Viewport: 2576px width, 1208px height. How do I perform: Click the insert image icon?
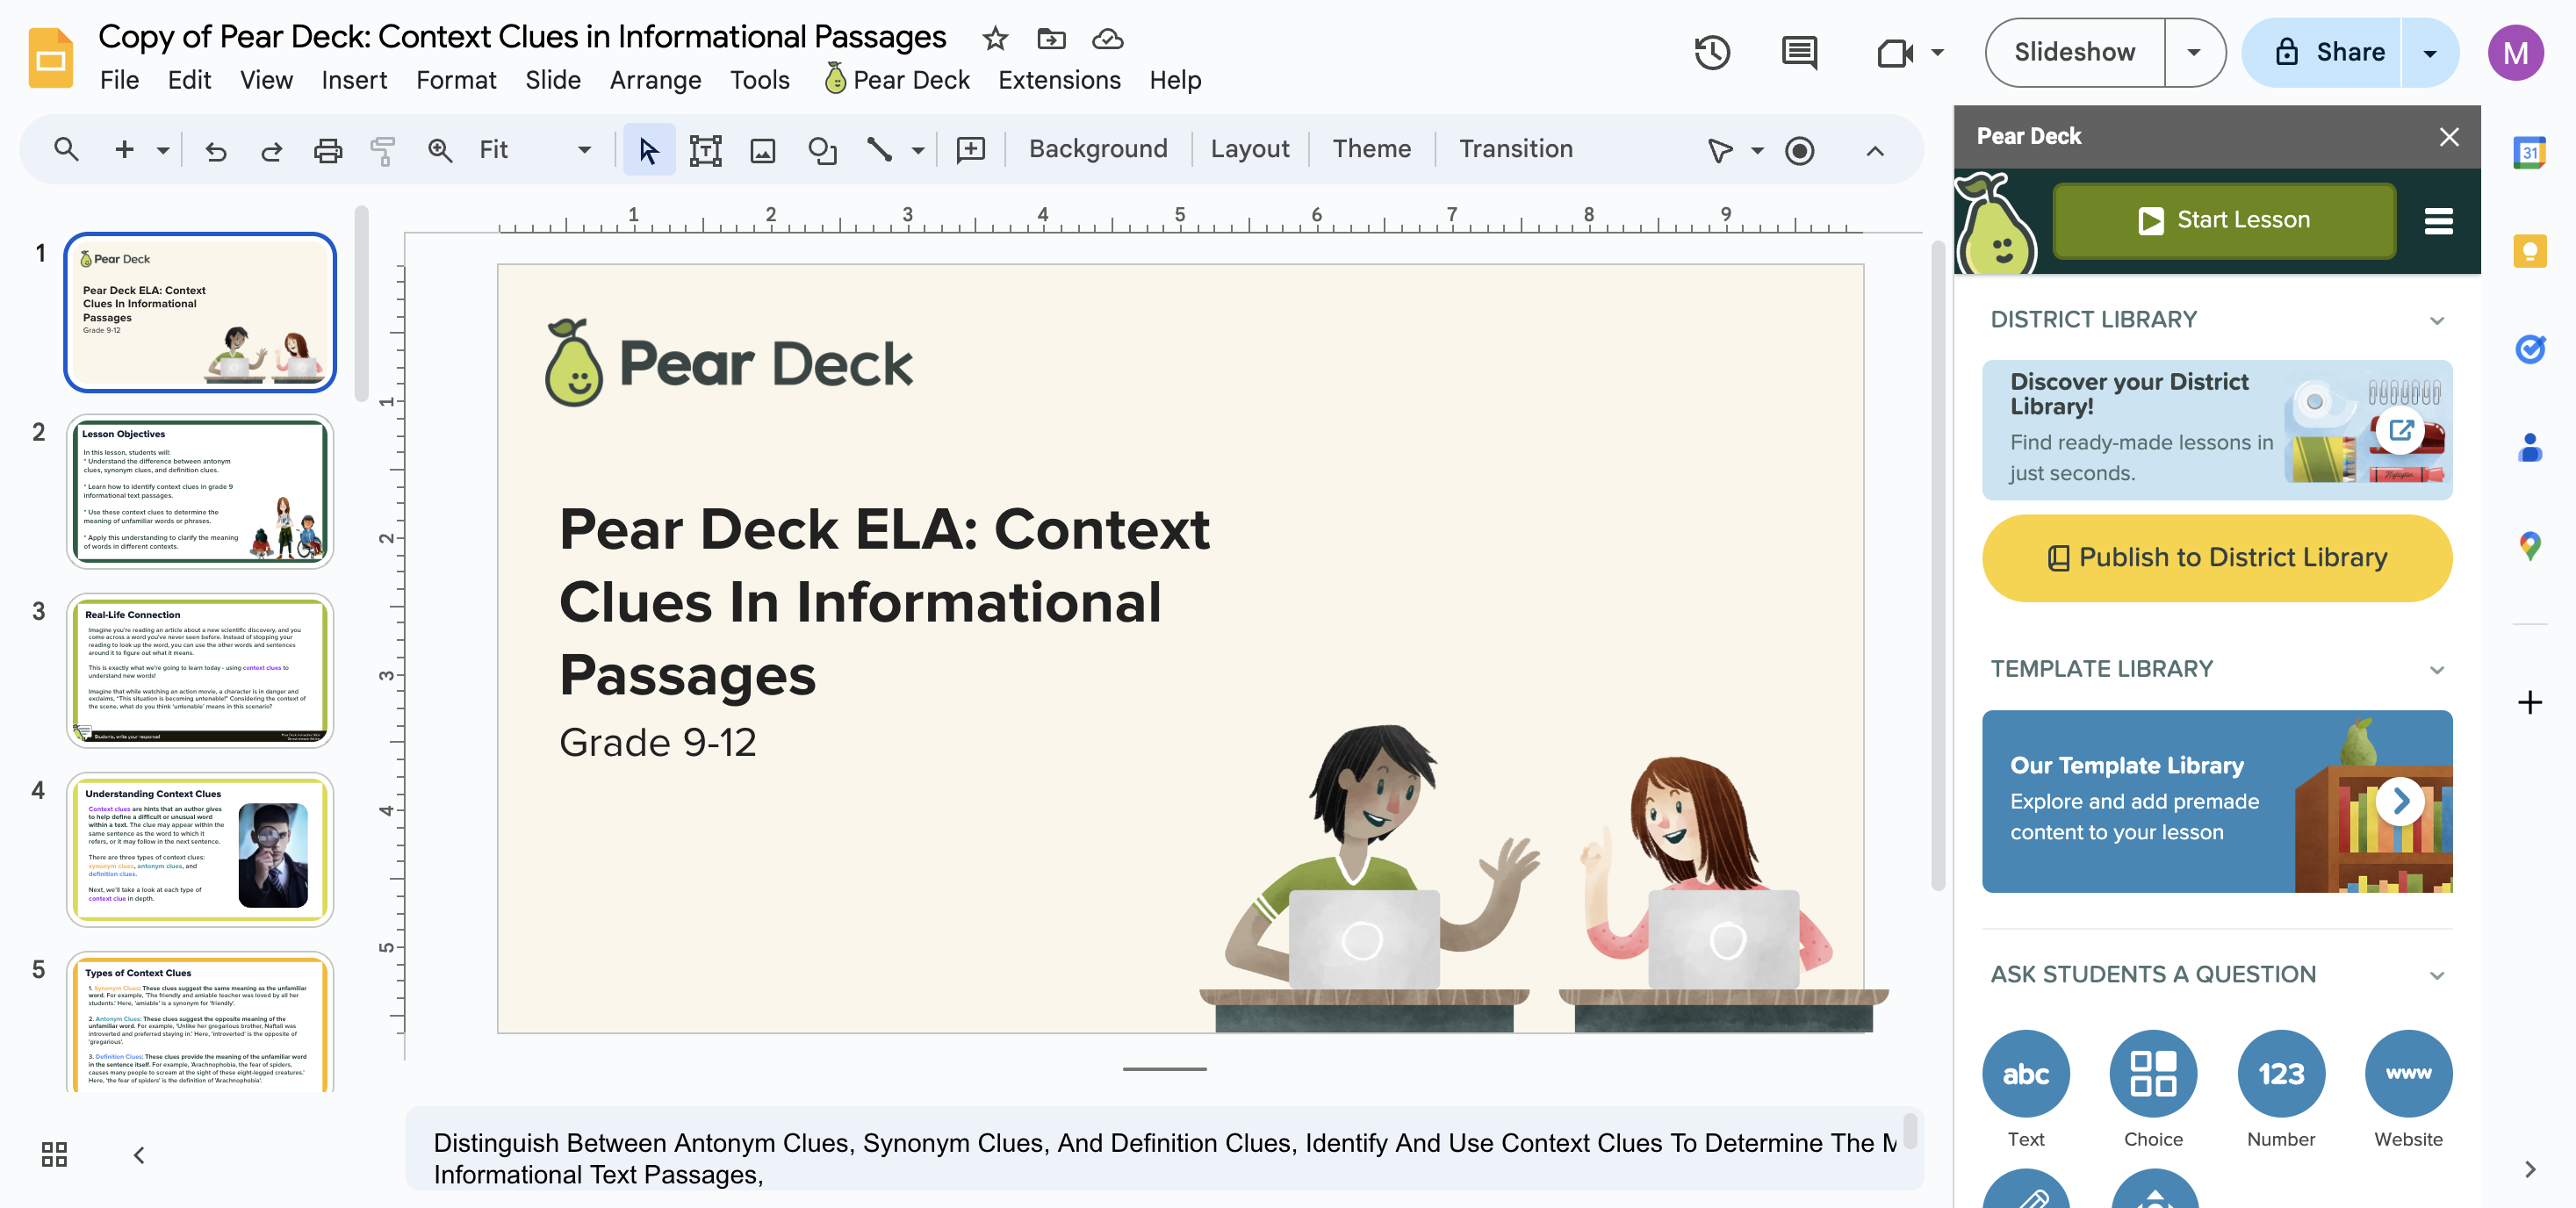coord(763,150)
